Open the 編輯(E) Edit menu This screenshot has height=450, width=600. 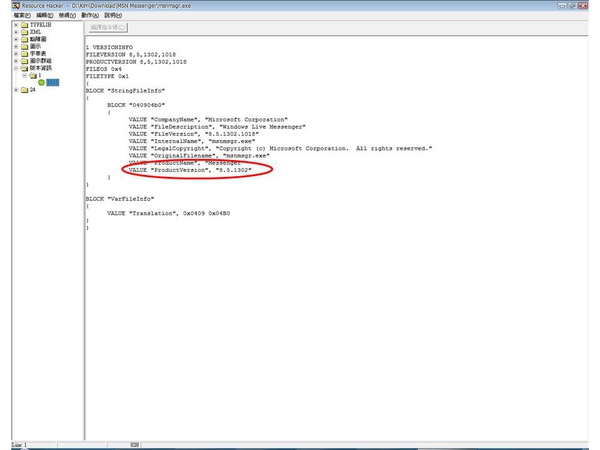[x=44, y=15]
